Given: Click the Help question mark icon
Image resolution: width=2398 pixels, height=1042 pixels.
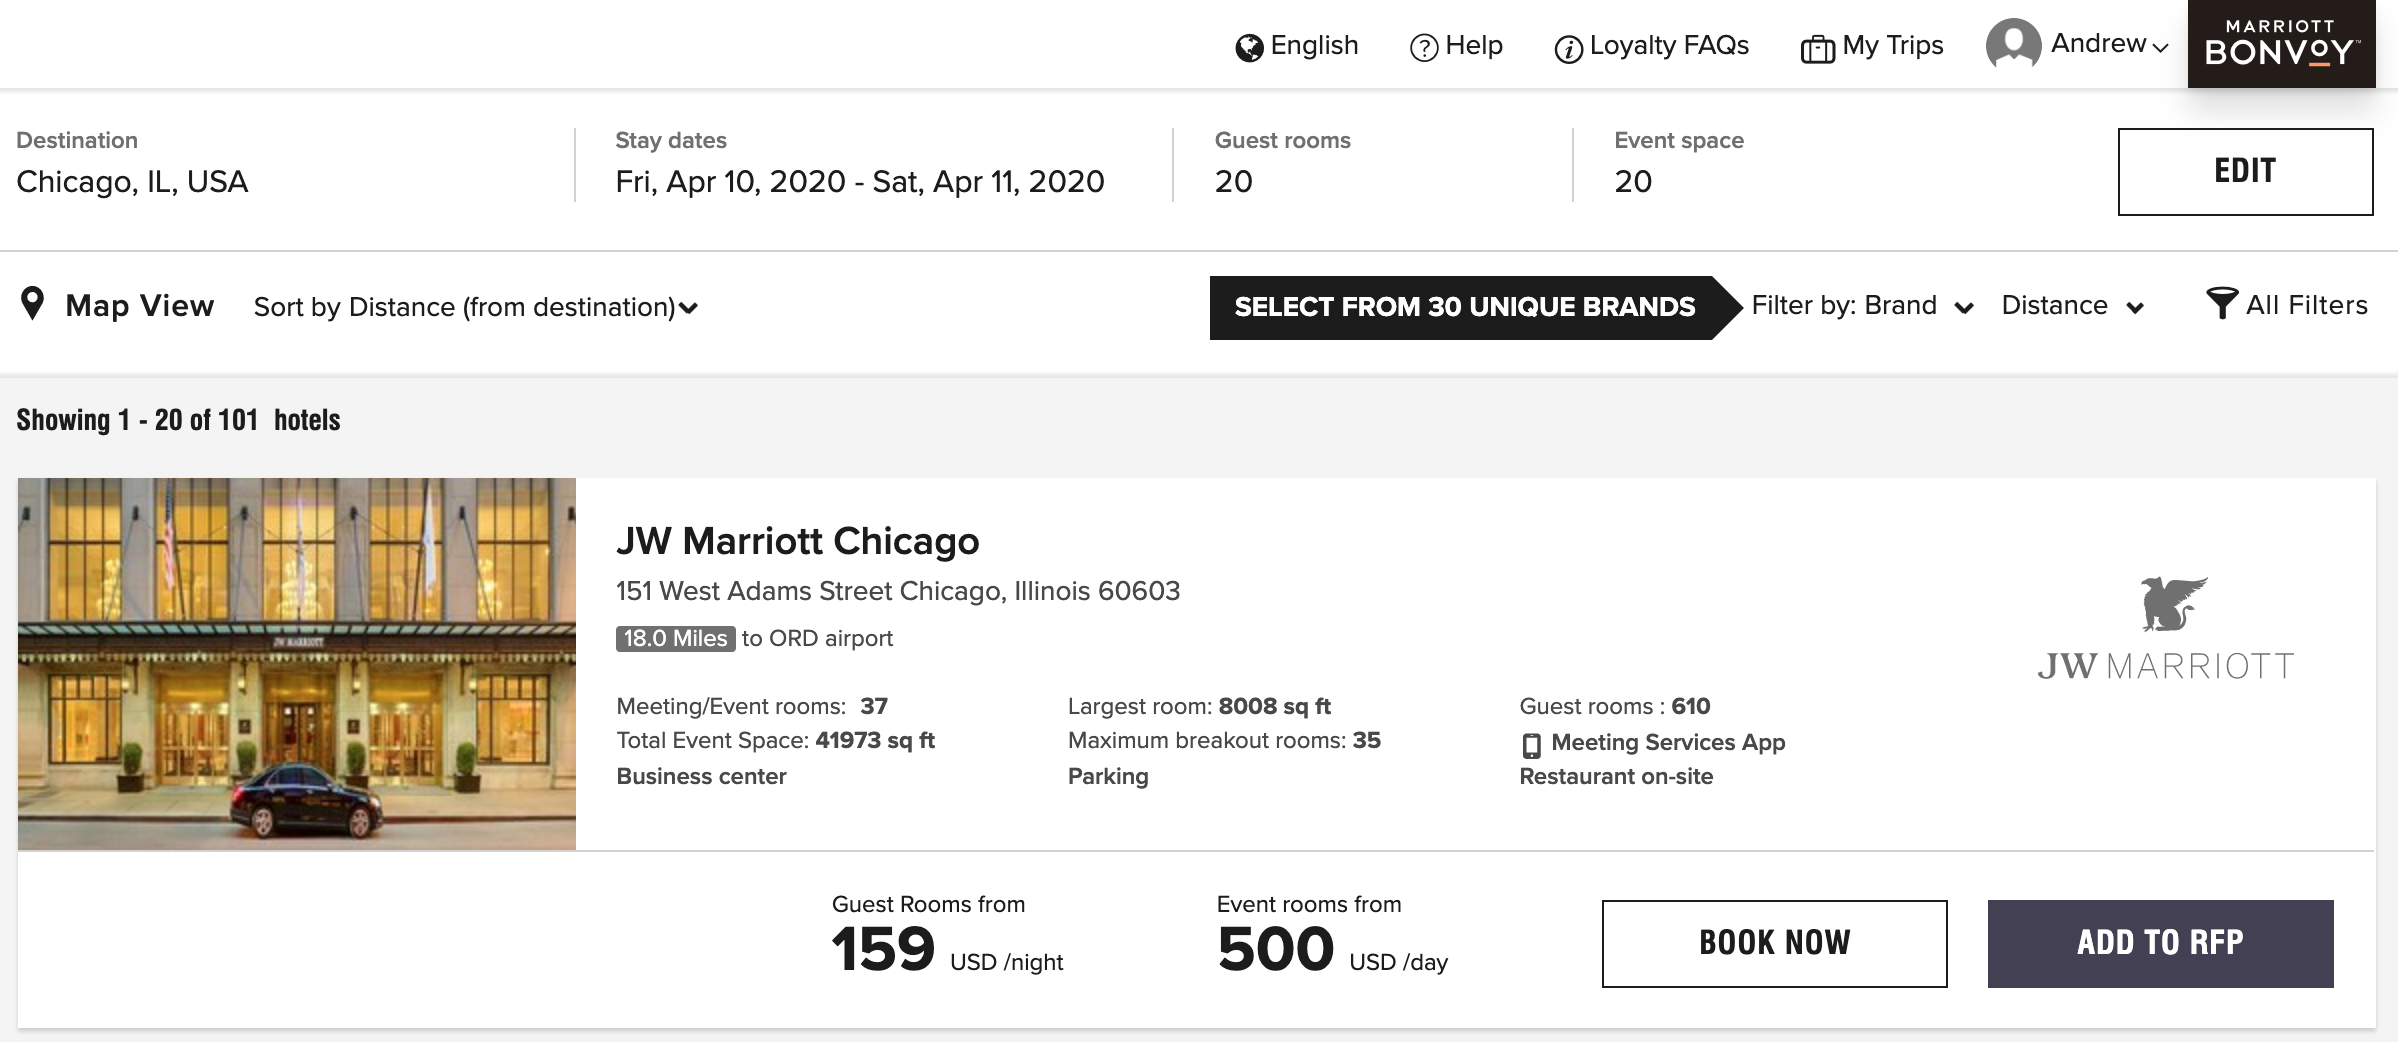Looking at the screenshot, I should coord(1424,48).
